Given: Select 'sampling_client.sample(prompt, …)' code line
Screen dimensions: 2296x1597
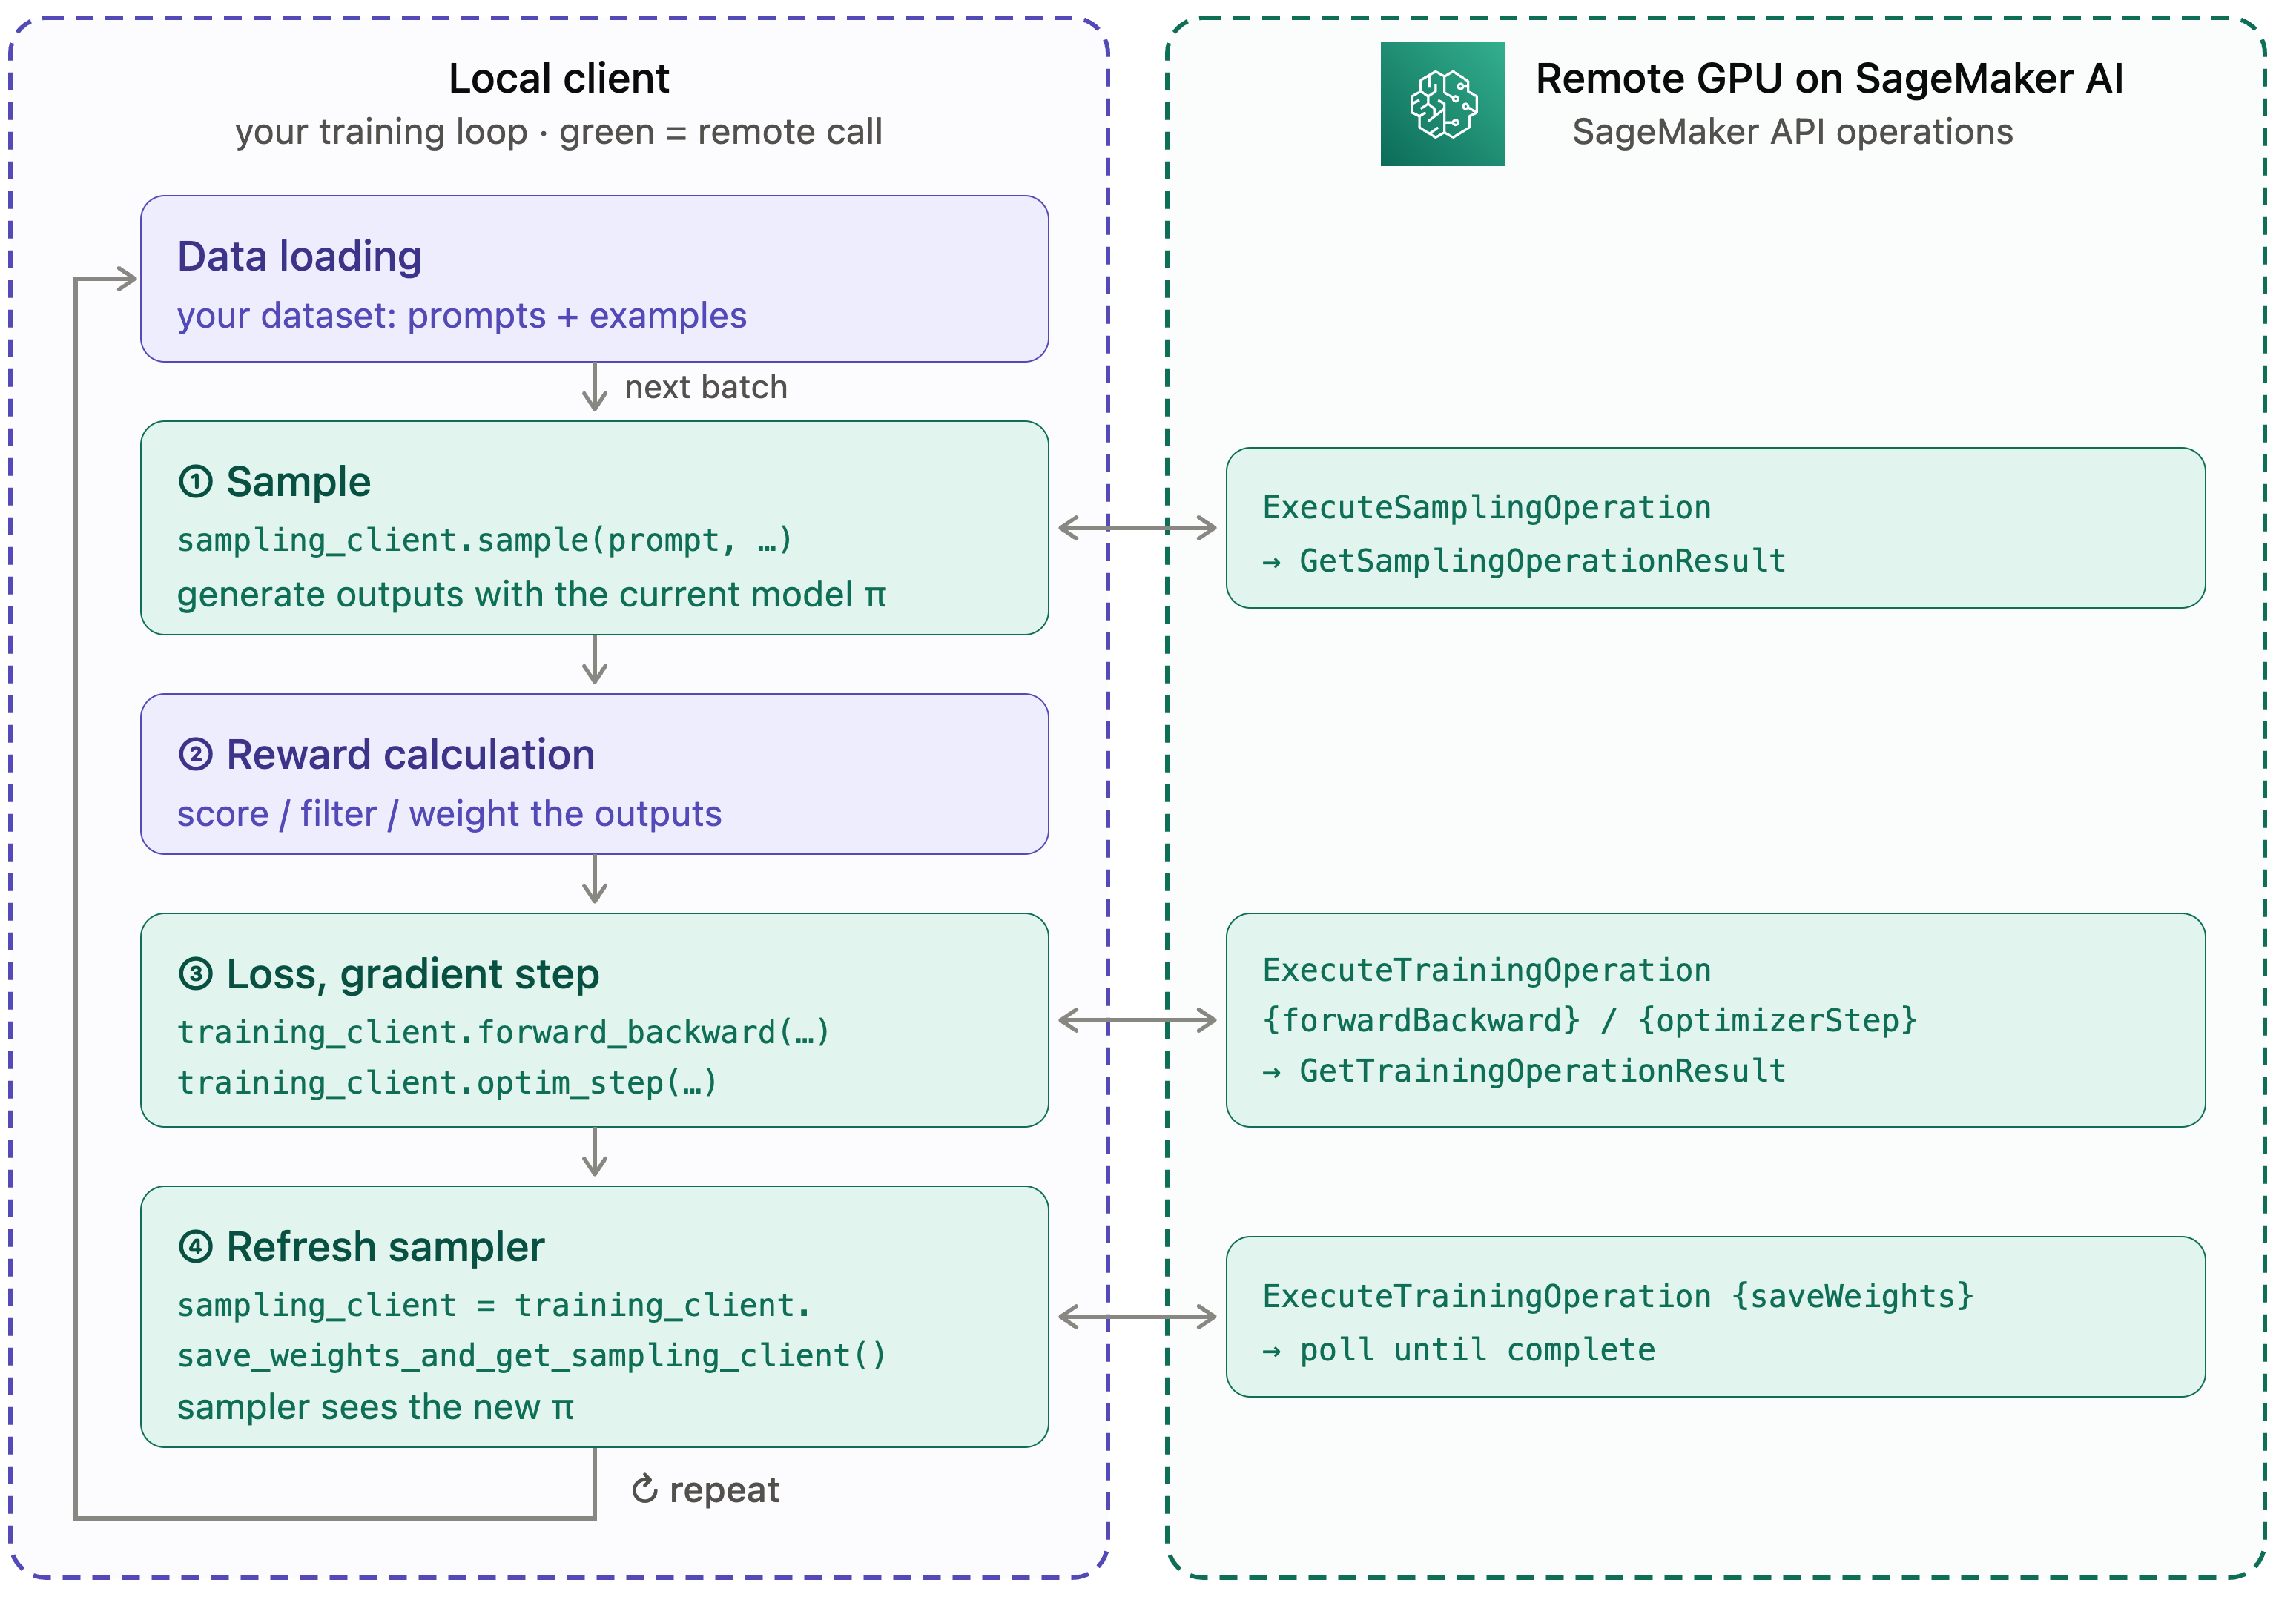Looking at the screenshot, I should [x=484, y=540].
